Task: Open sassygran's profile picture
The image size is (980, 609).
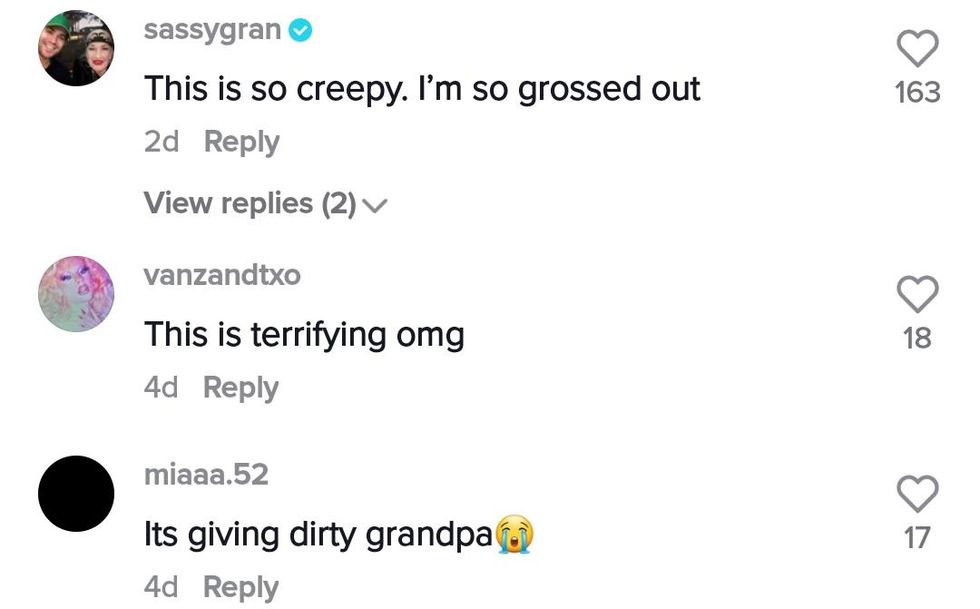Action: pos(76,54)
